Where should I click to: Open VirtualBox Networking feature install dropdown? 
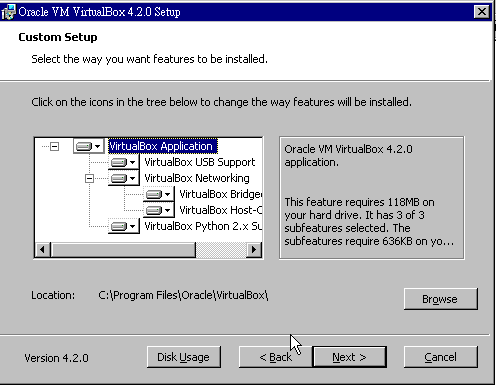(123, 178)
